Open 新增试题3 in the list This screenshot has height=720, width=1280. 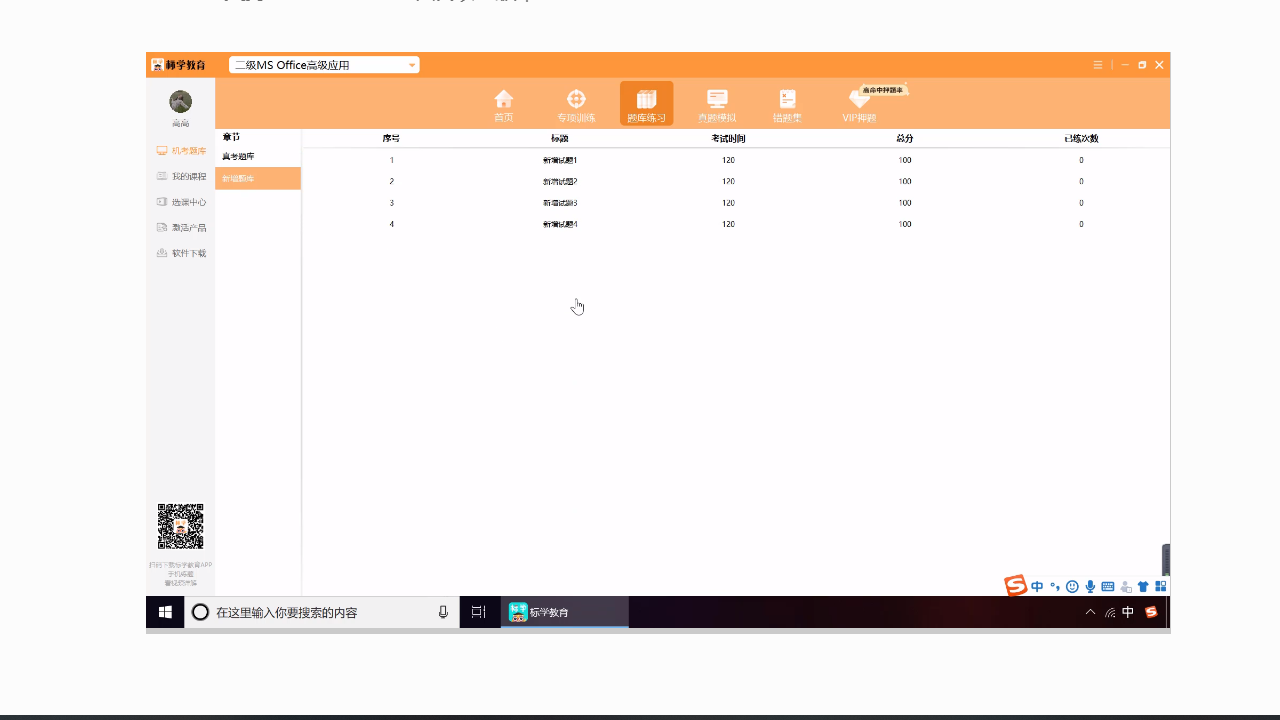click(560, 203)
